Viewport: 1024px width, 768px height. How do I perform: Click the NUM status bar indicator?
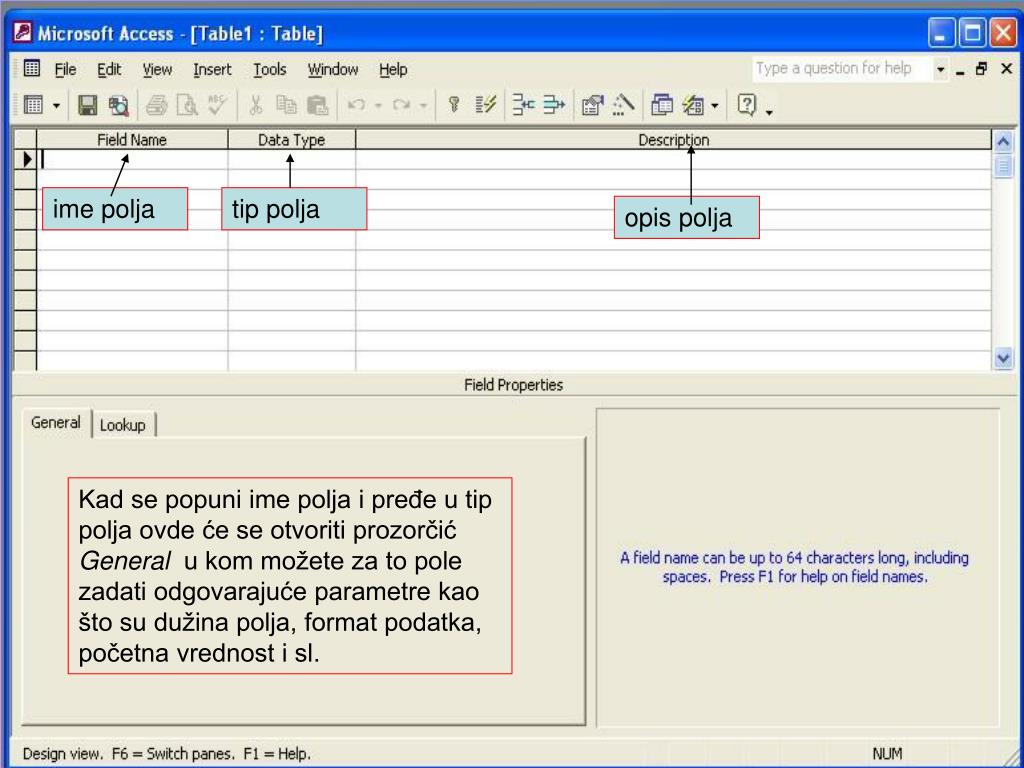887,754
